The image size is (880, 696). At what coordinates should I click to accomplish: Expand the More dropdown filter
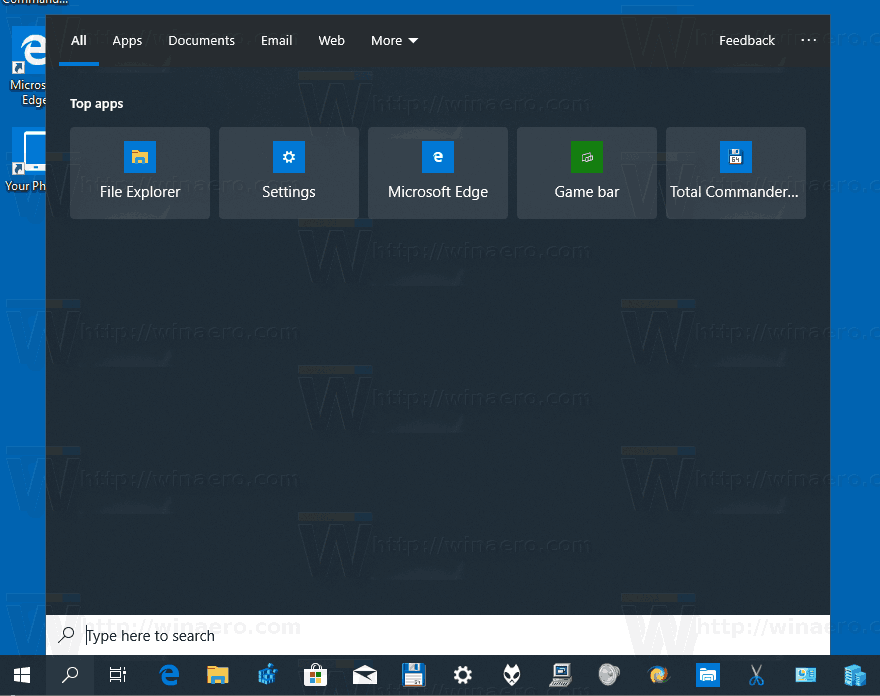[x=394, y=41]
